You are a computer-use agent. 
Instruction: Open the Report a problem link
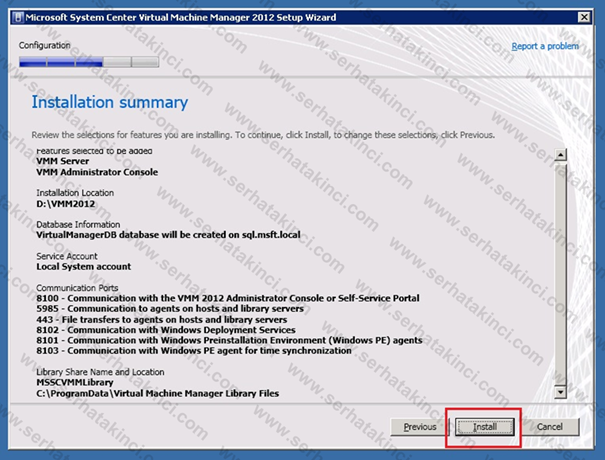545,46
